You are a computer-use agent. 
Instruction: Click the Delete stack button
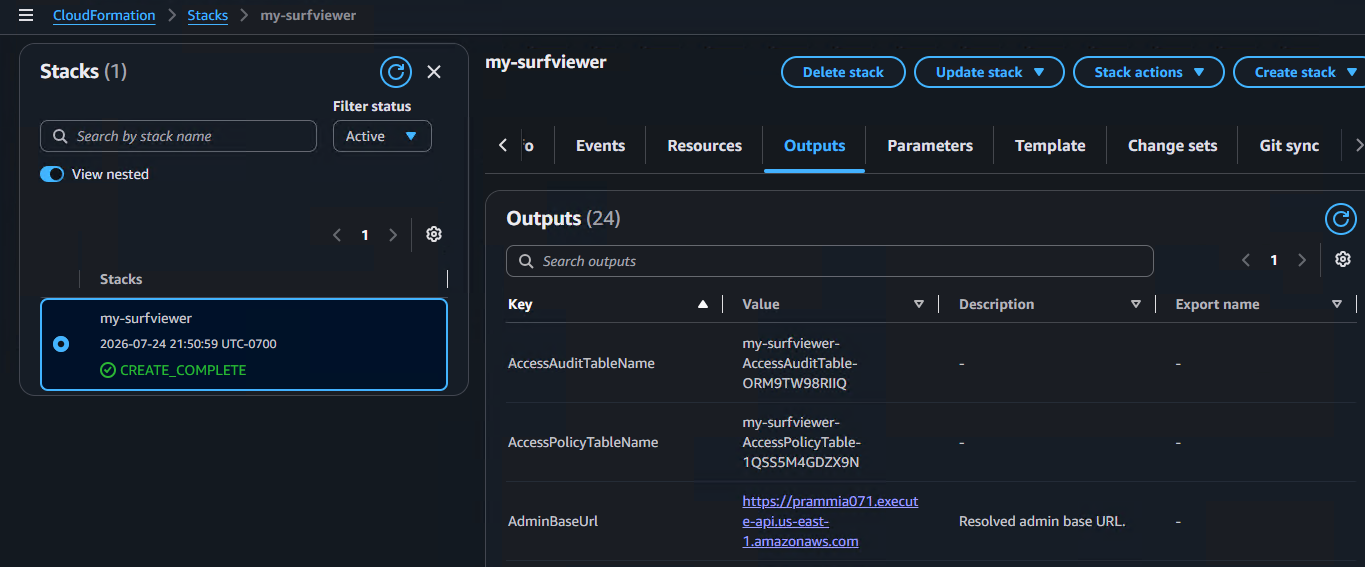pos(844,72)
